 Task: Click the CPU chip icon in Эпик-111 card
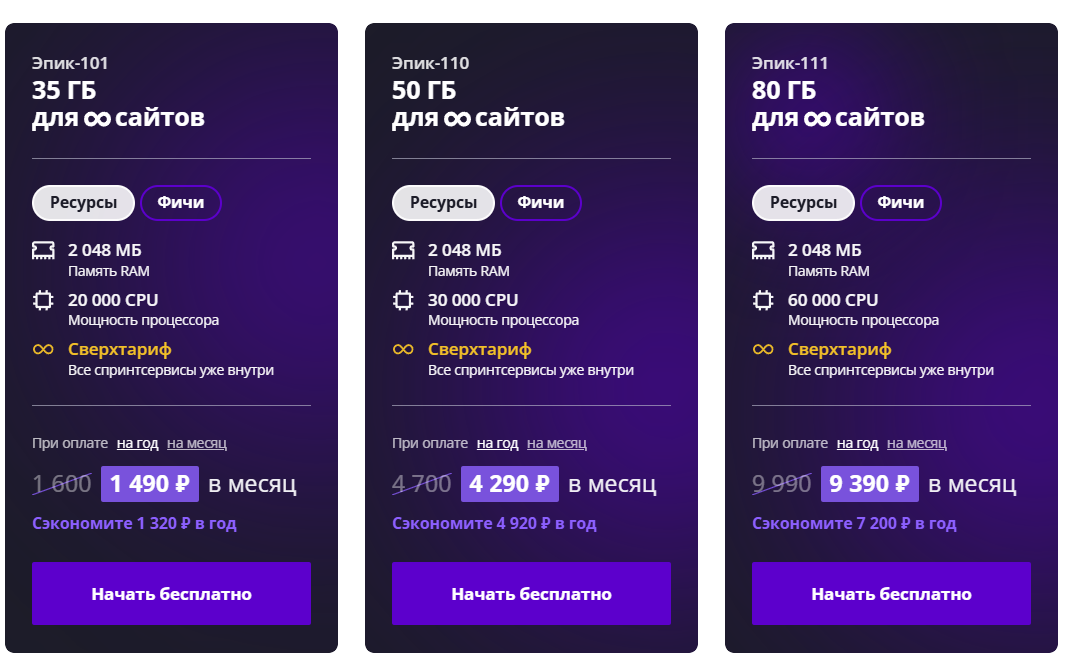(x=763, y=300)
